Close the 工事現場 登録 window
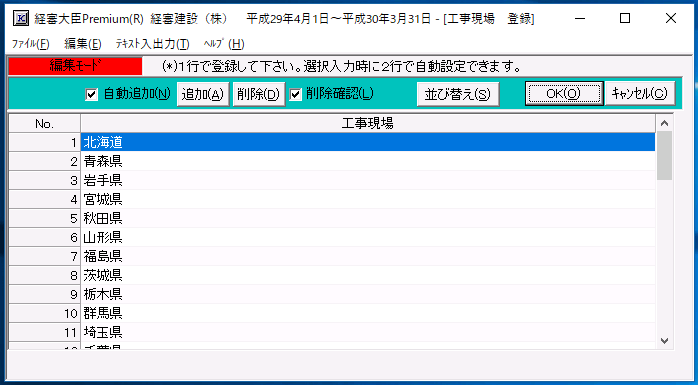 click(x=671, y=18)
